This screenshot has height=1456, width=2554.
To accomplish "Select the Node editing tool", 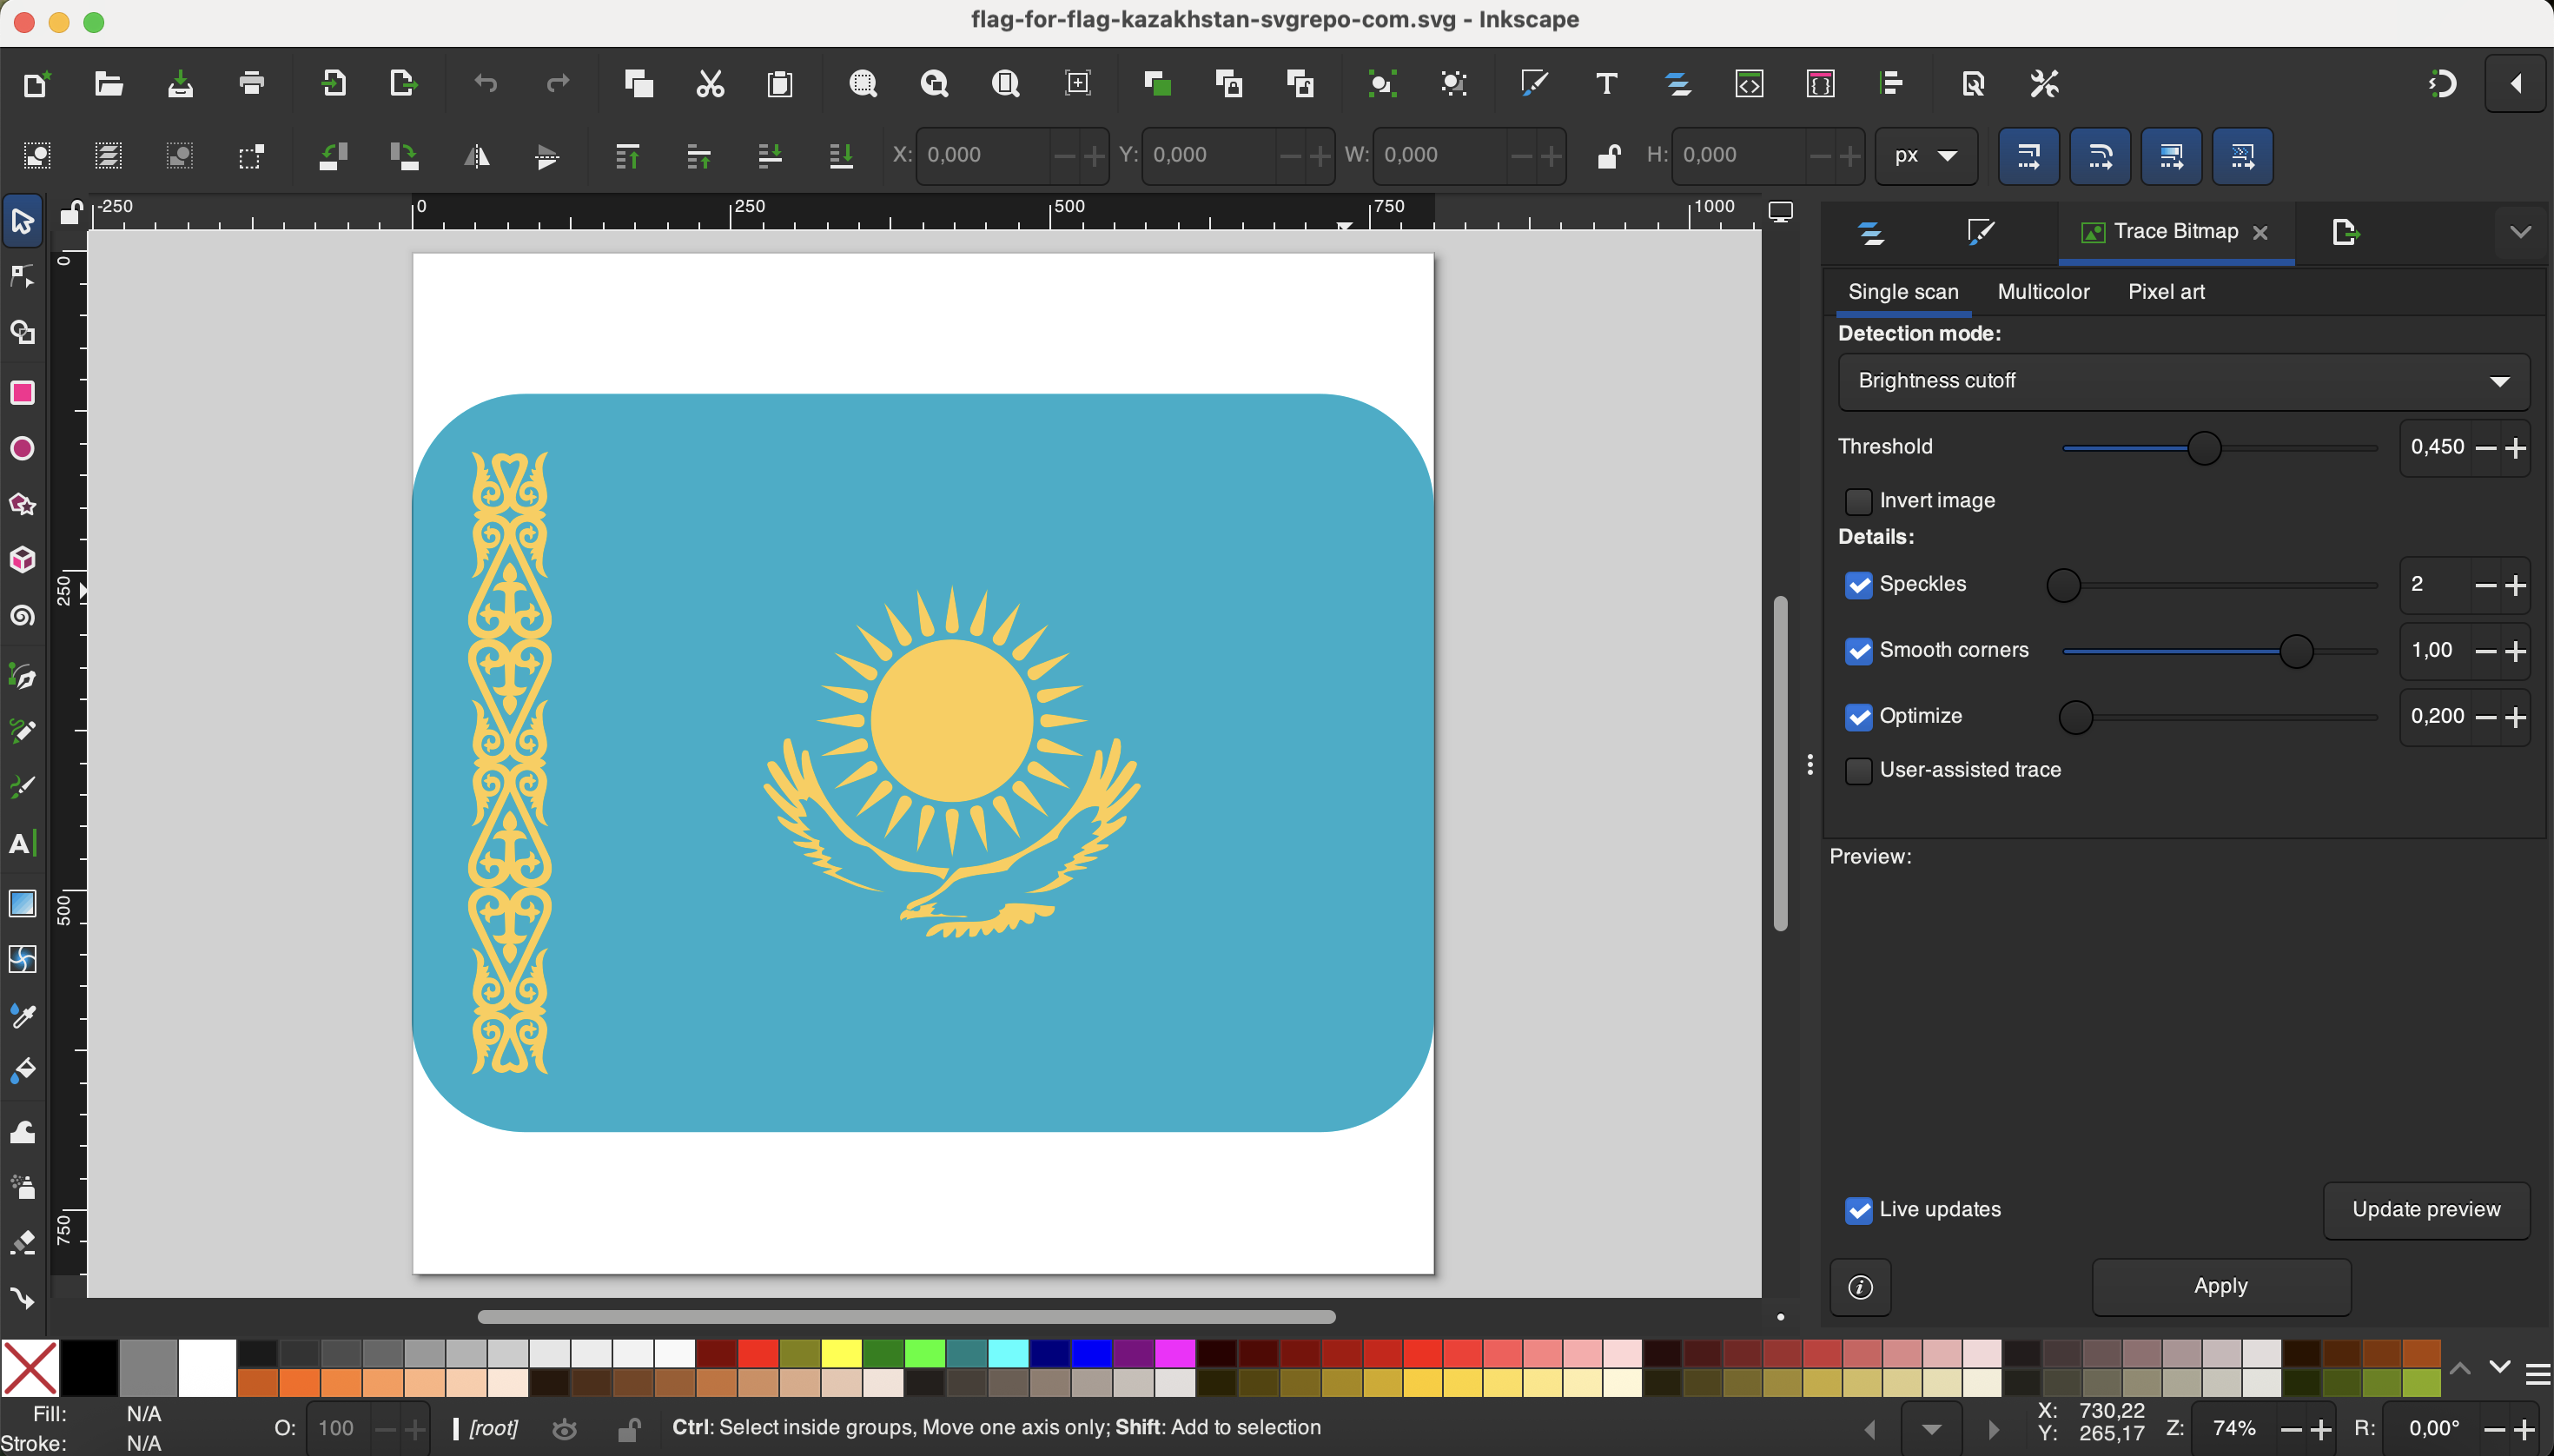I will [x=22, y=276].
